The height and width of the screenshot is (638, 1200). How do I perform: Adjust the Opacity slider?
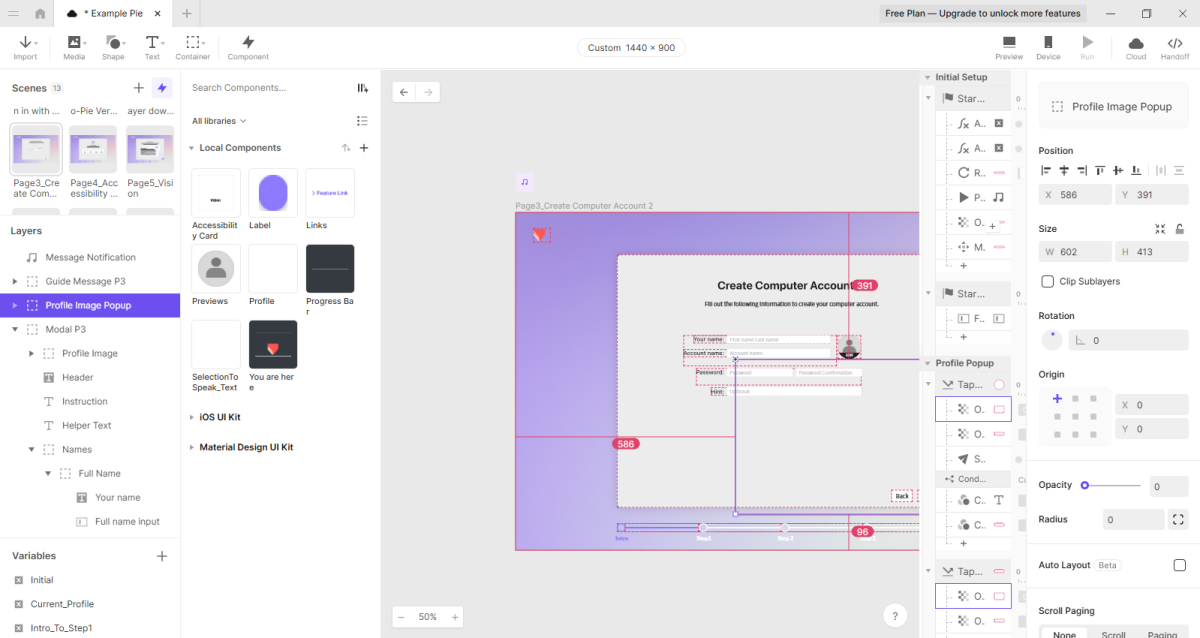point(1085,485)
